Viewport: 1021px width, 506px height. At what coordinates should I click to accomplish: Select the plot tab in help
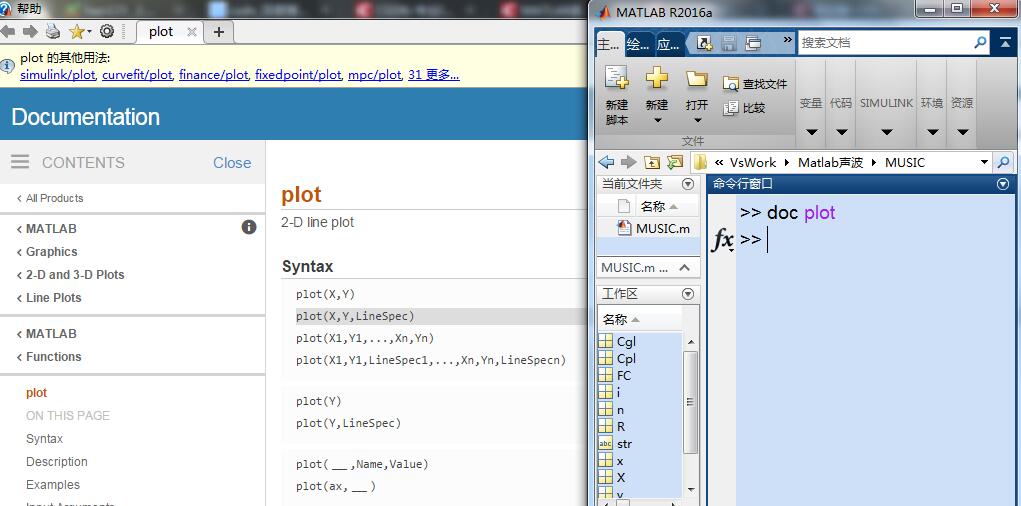coord(161,32)
